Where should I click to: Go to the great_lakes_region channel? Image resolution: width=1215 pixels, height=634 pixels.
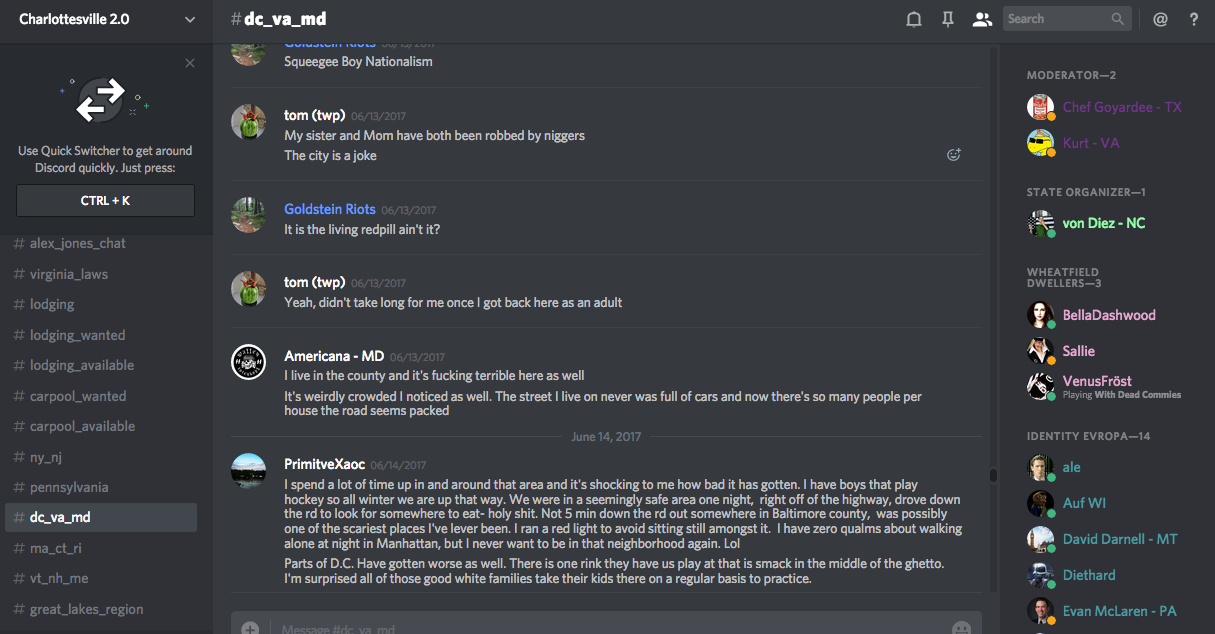(86, 609)
